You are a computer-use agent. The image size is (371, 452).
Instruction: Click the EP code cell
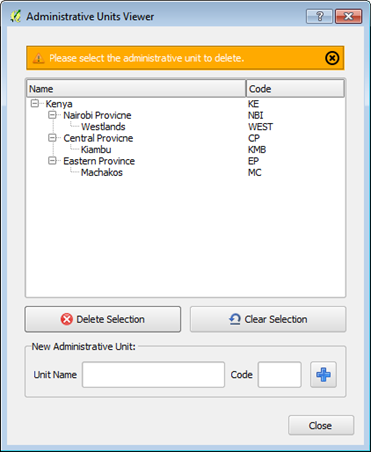pos(253,161)
